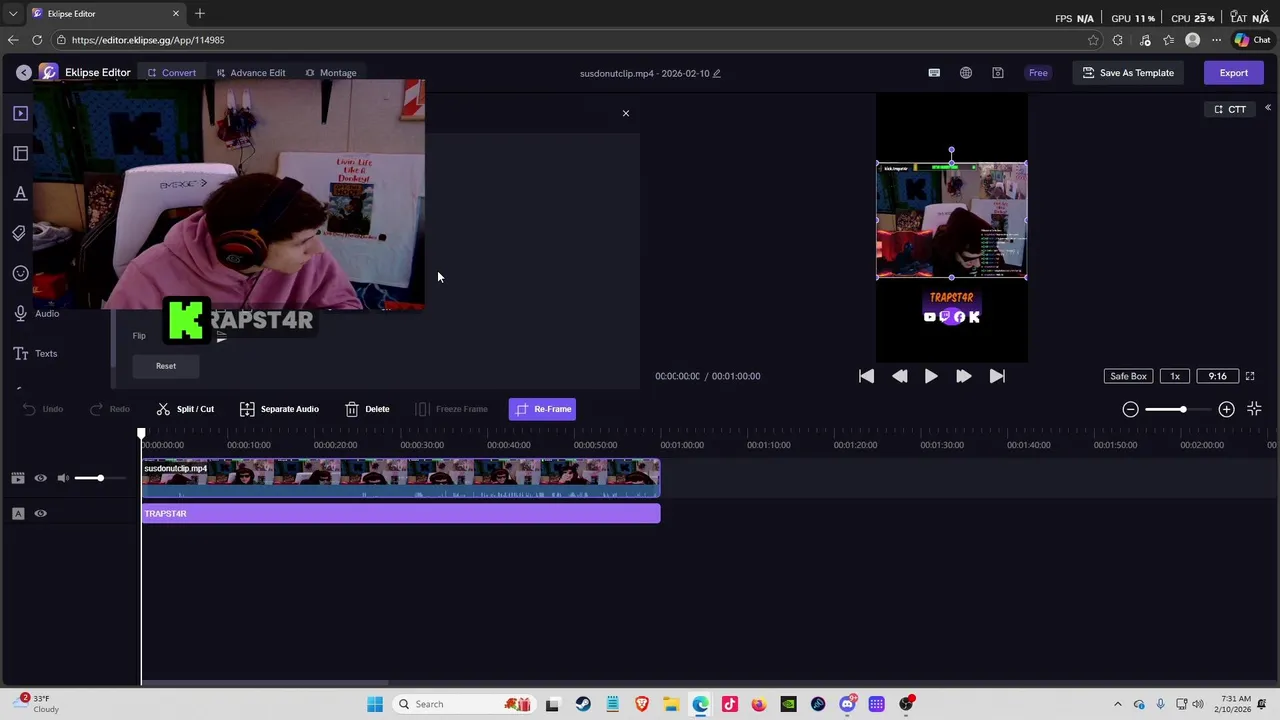This screenshot has width=1280, height=720.
Task: Mute the video track audio
Action: [x=63, y=478]
